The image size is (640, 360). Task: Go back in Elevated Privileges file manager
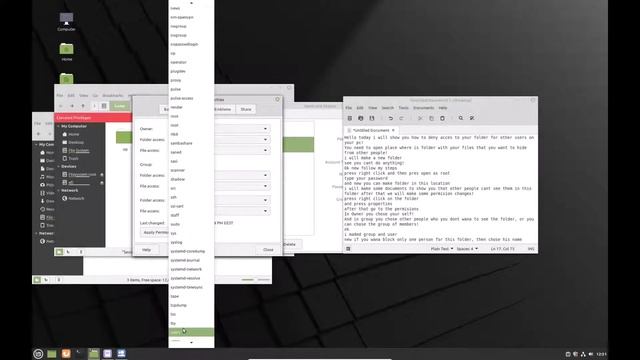[x=60, y=106]
